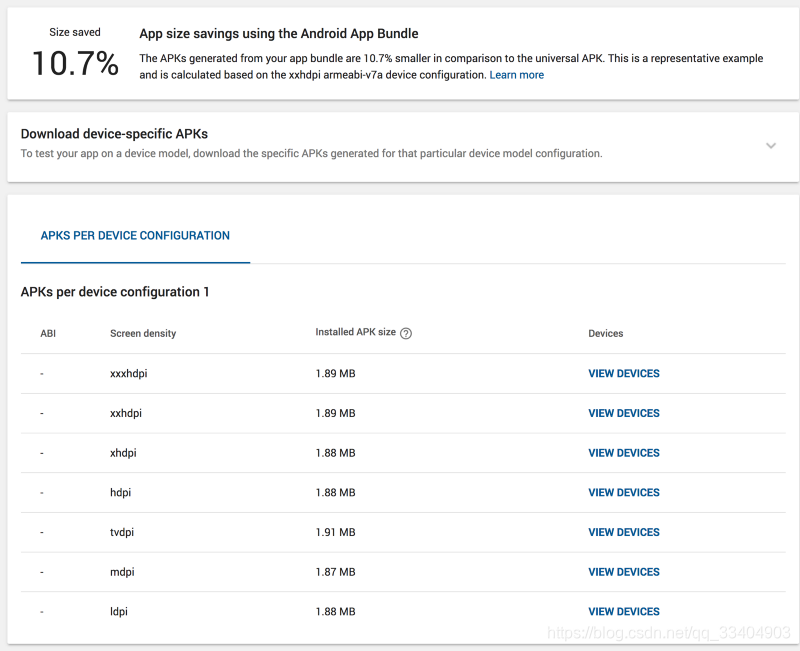Select the xxhdpi screen density cell
This screenshot has width=800, height=651.
(126, 413)
